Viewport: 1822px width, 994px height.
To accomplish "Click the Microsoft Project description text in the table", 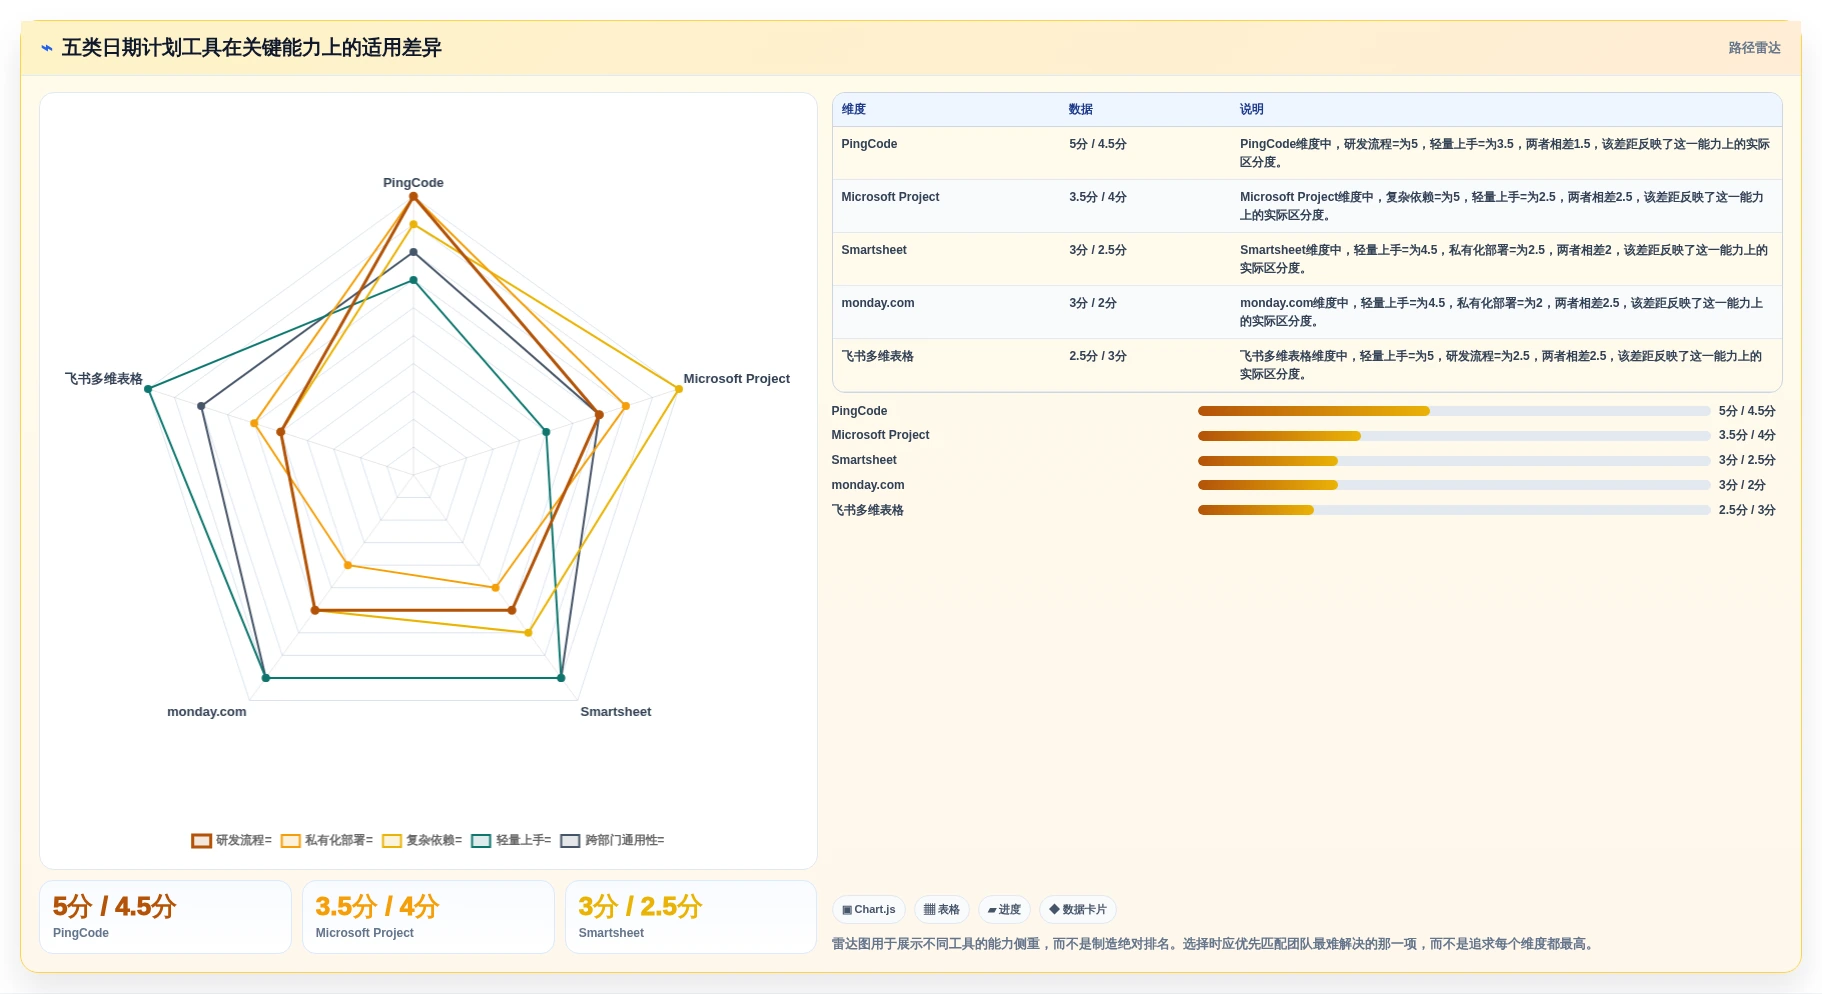I will [1502, 206].
